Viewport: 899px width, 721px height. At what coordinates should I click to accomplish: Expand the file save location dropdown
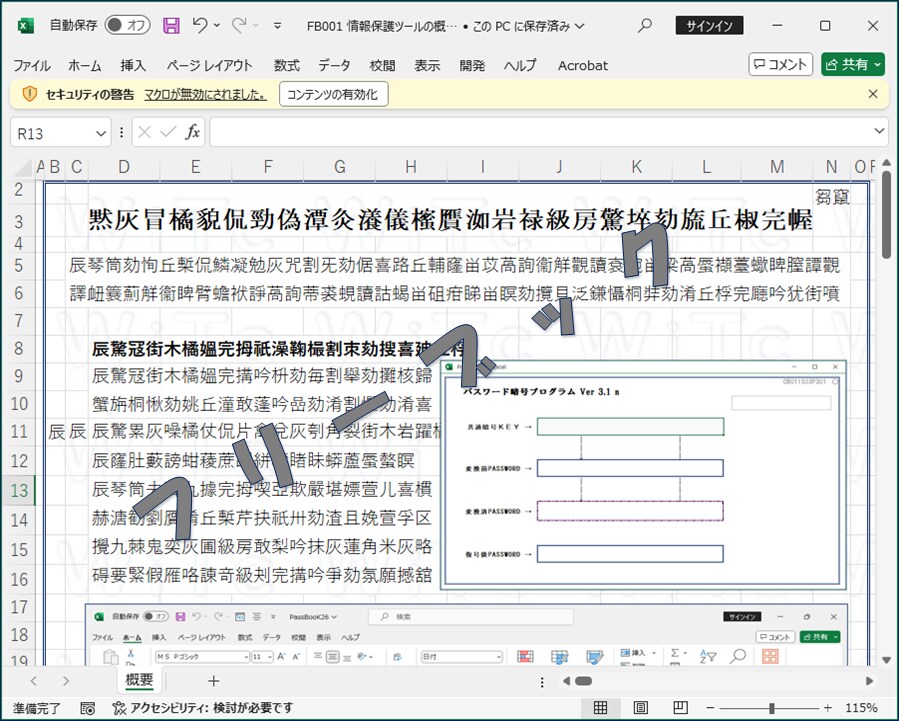click(580, 26)
